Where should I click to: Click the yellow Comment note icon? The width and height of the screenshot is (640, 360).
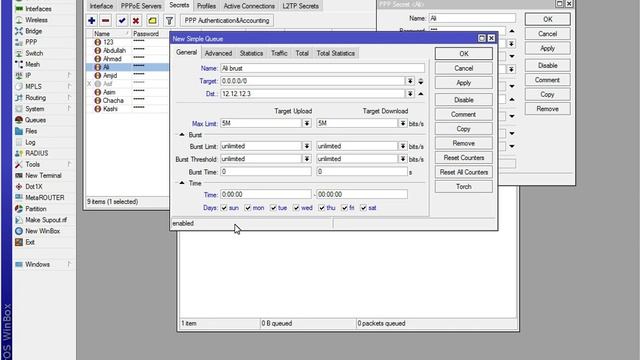click(x=152, y=20)
